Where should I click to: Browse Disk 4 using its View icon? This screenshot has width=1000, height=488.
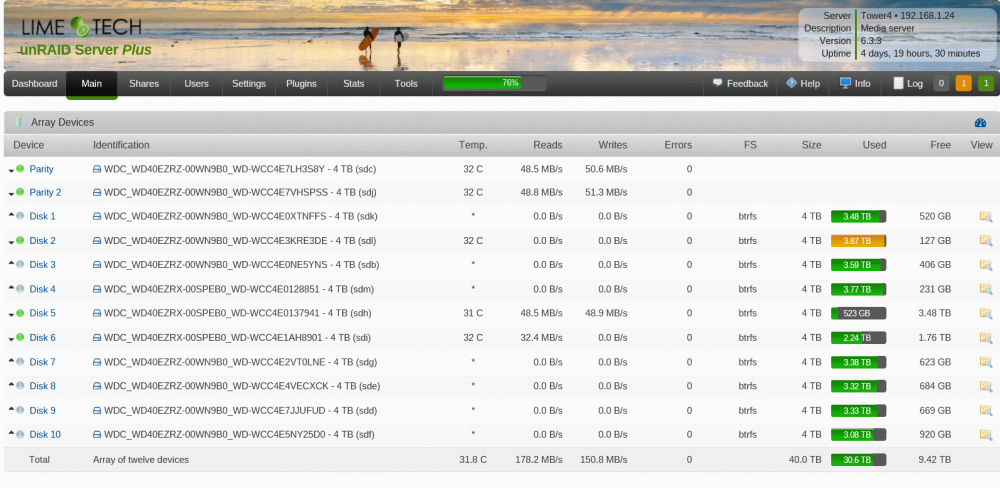point(985,289)
